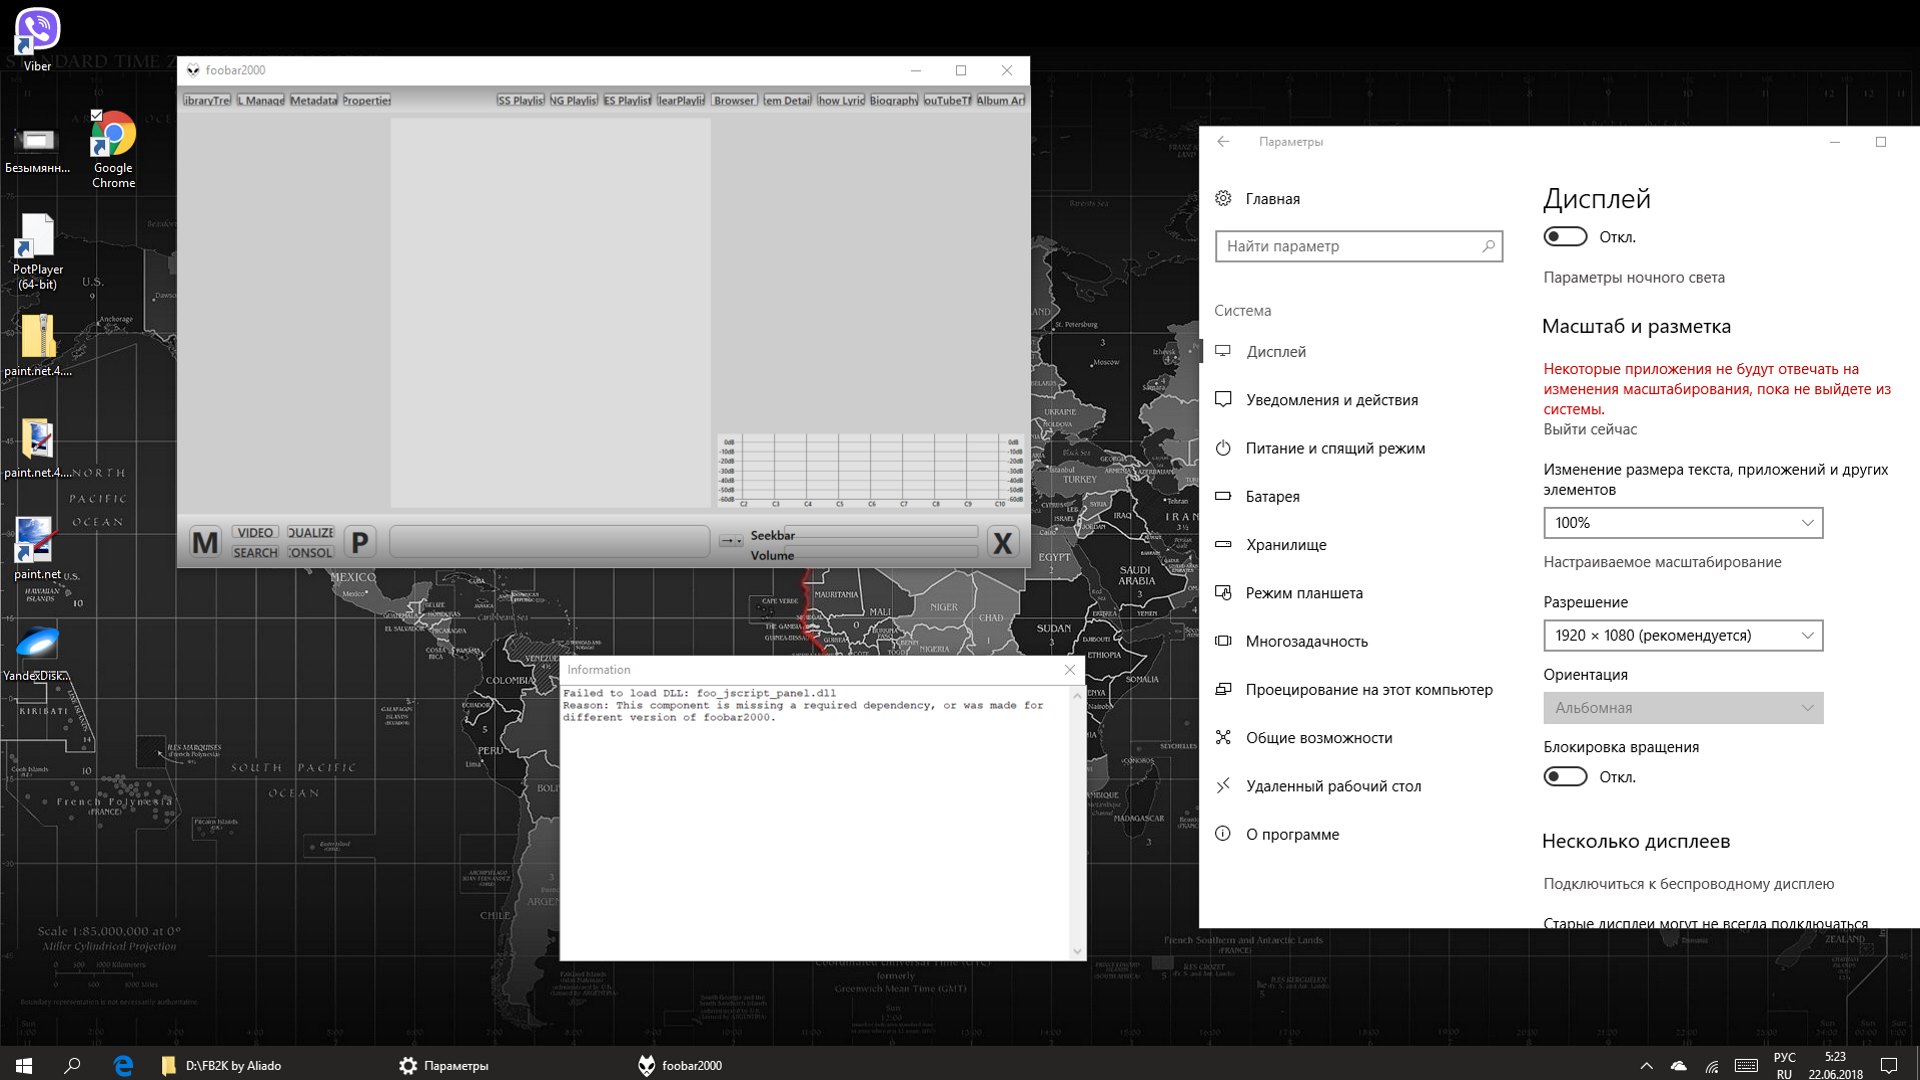Open the Console button in foobar2000
The width and height of the screenshot is (1920, 1080).
coord(310,552)
